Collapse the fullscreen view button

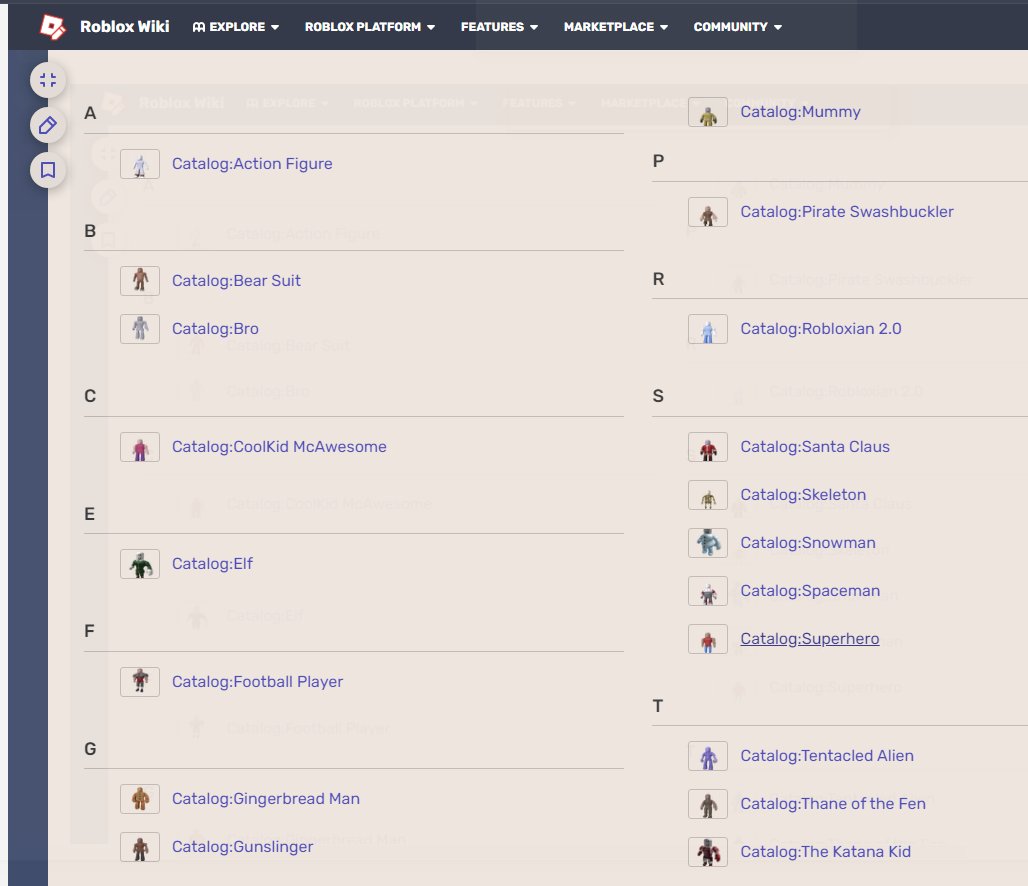point(48,80)
